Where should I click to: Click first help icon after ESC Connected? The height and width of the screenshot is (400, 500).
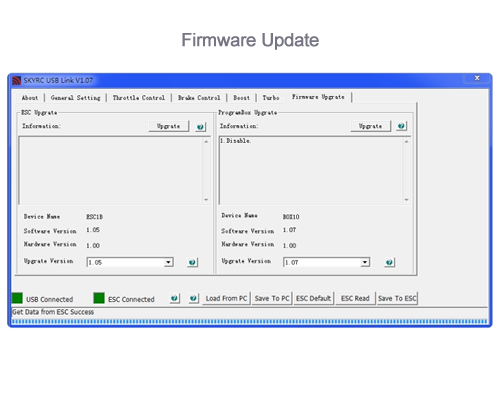(x=174, y=298)
